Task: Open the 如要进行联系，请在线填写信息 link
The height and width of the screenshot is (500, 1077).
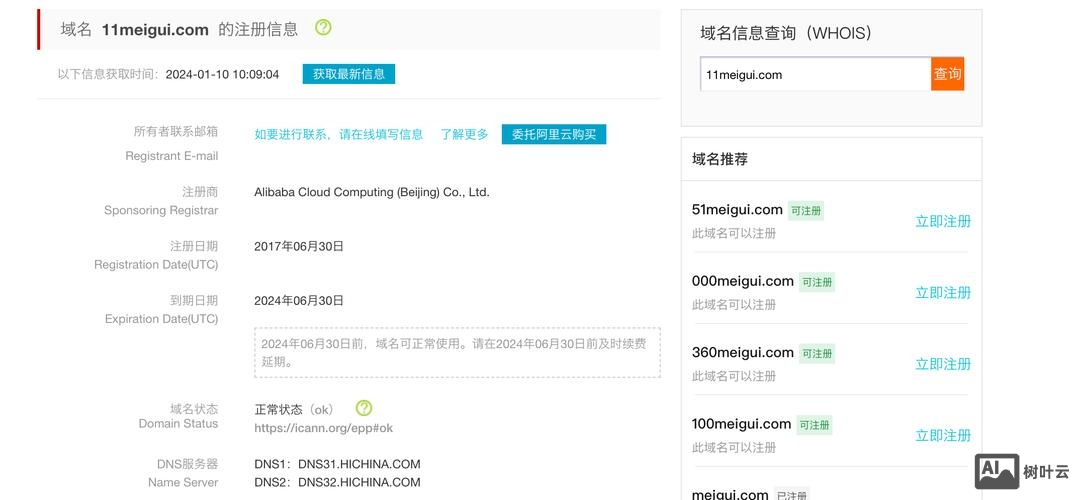Action: [x=338, y=134]
